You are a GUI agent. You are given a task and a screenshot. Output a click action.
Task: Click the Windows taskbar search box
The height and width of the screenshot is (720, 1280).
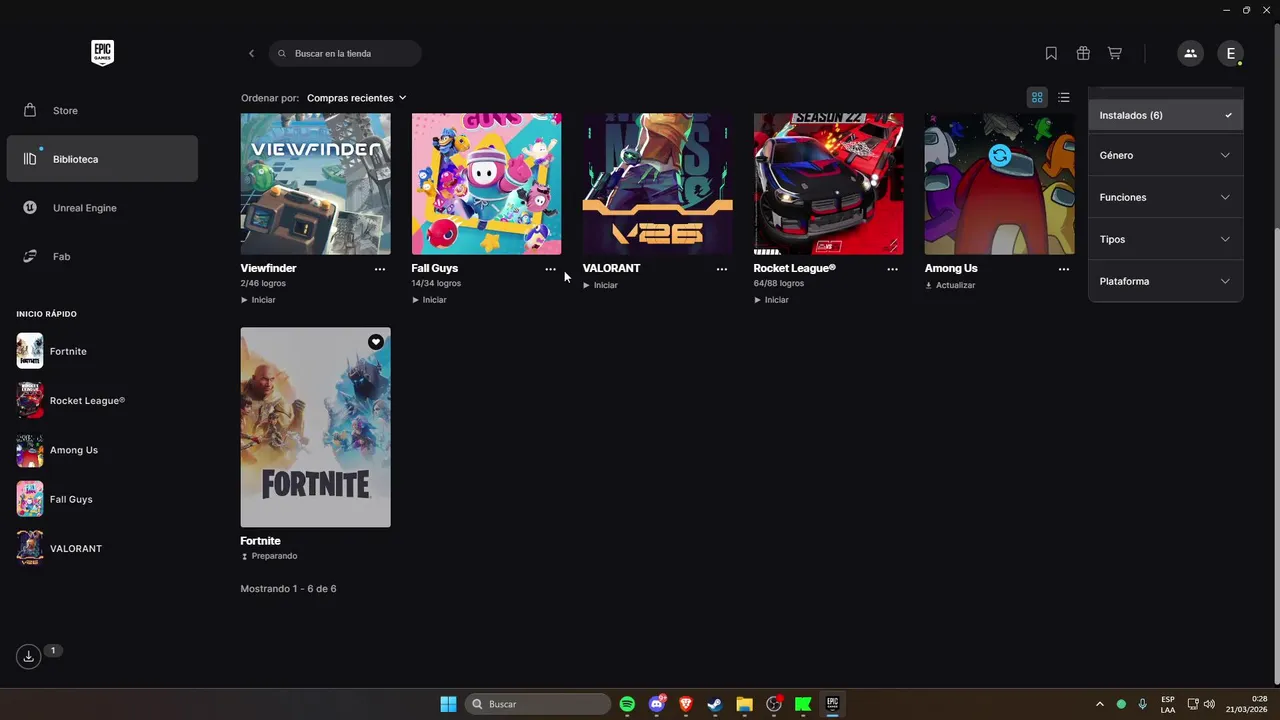point(538,704)
